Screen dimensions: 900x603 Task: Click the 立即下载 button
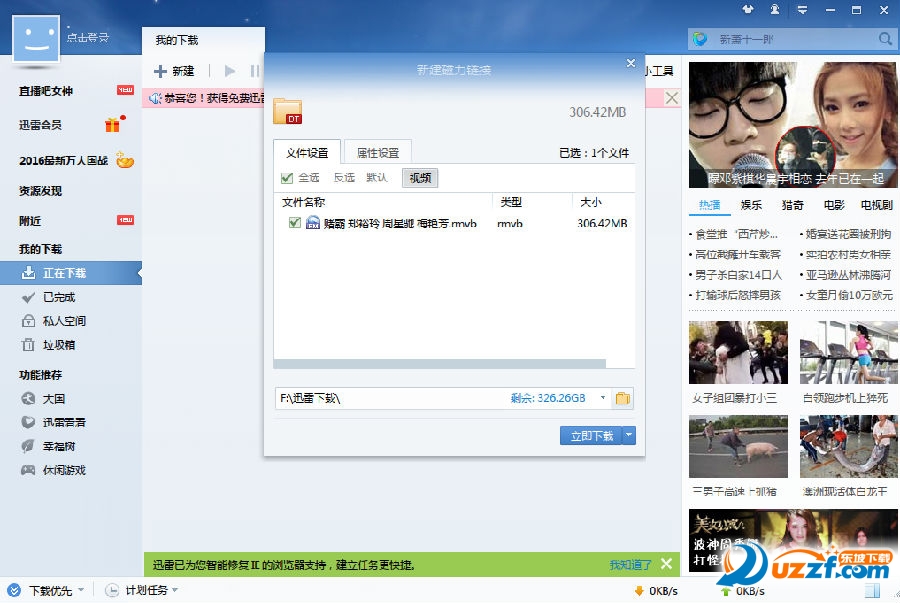(x=591, y=435)
